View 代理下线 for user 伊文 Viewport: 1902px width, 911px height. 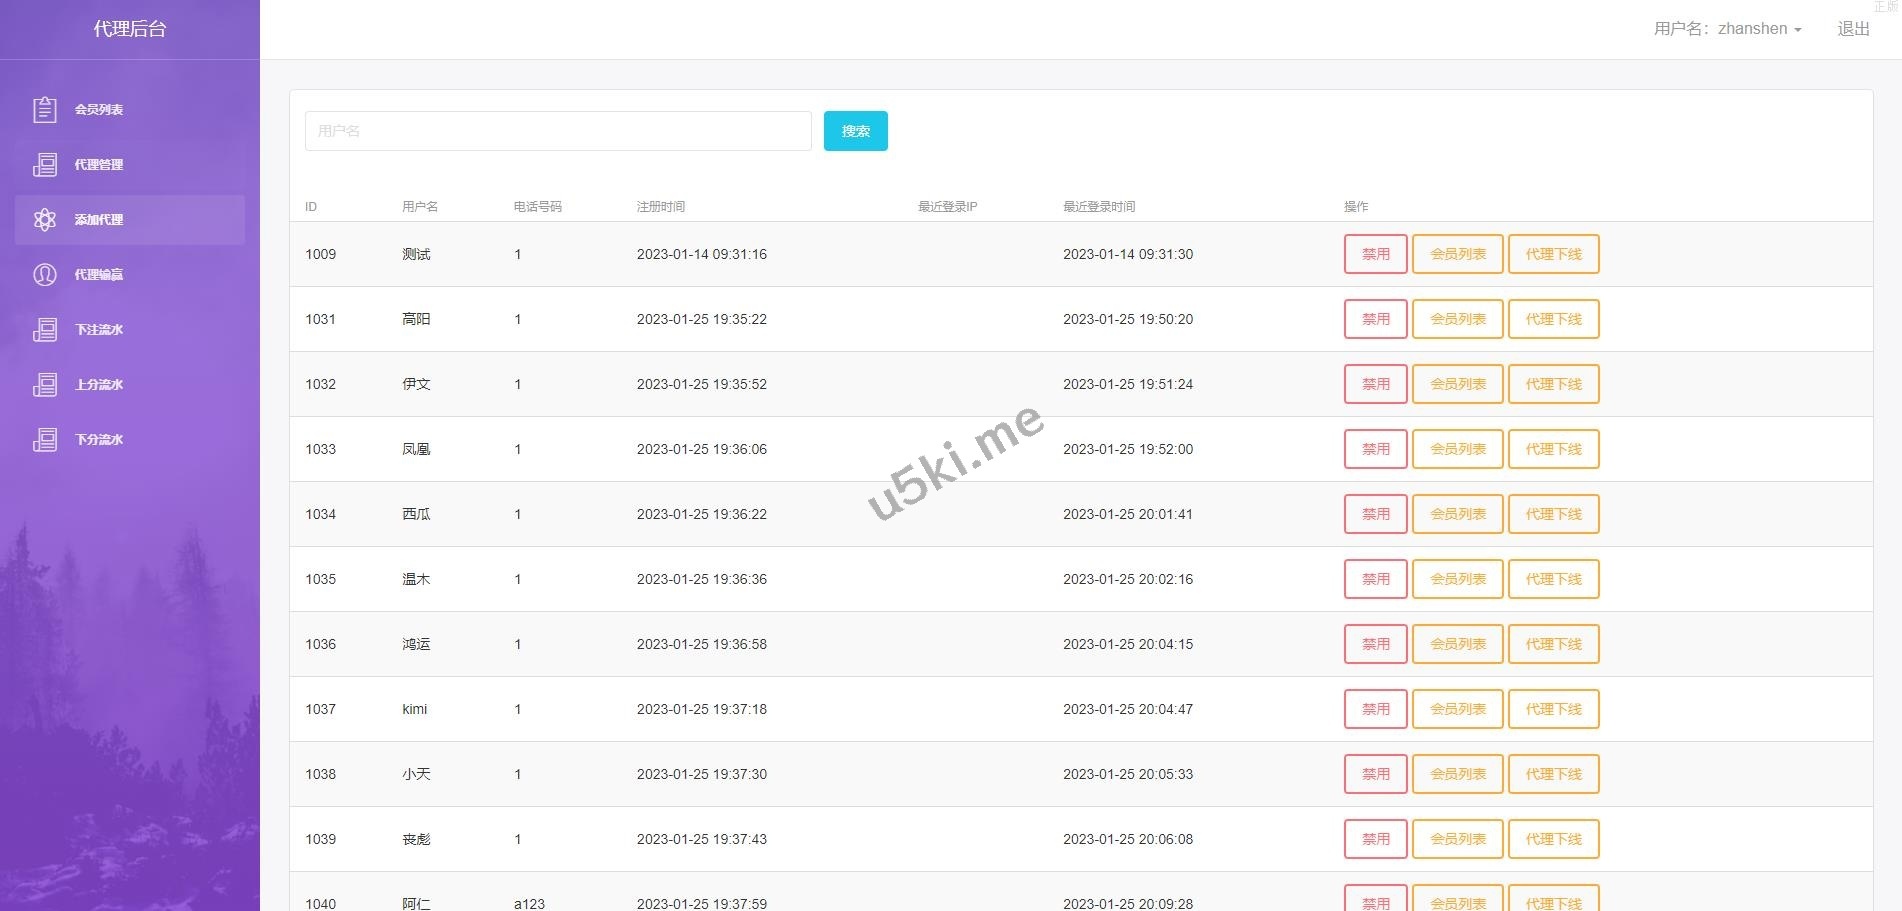click(x=1553, y=384)
